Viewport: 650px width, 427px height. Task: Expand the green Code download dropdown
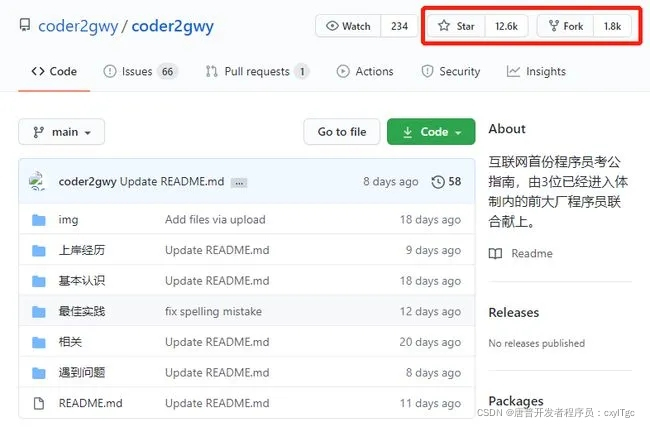[431, 132]
